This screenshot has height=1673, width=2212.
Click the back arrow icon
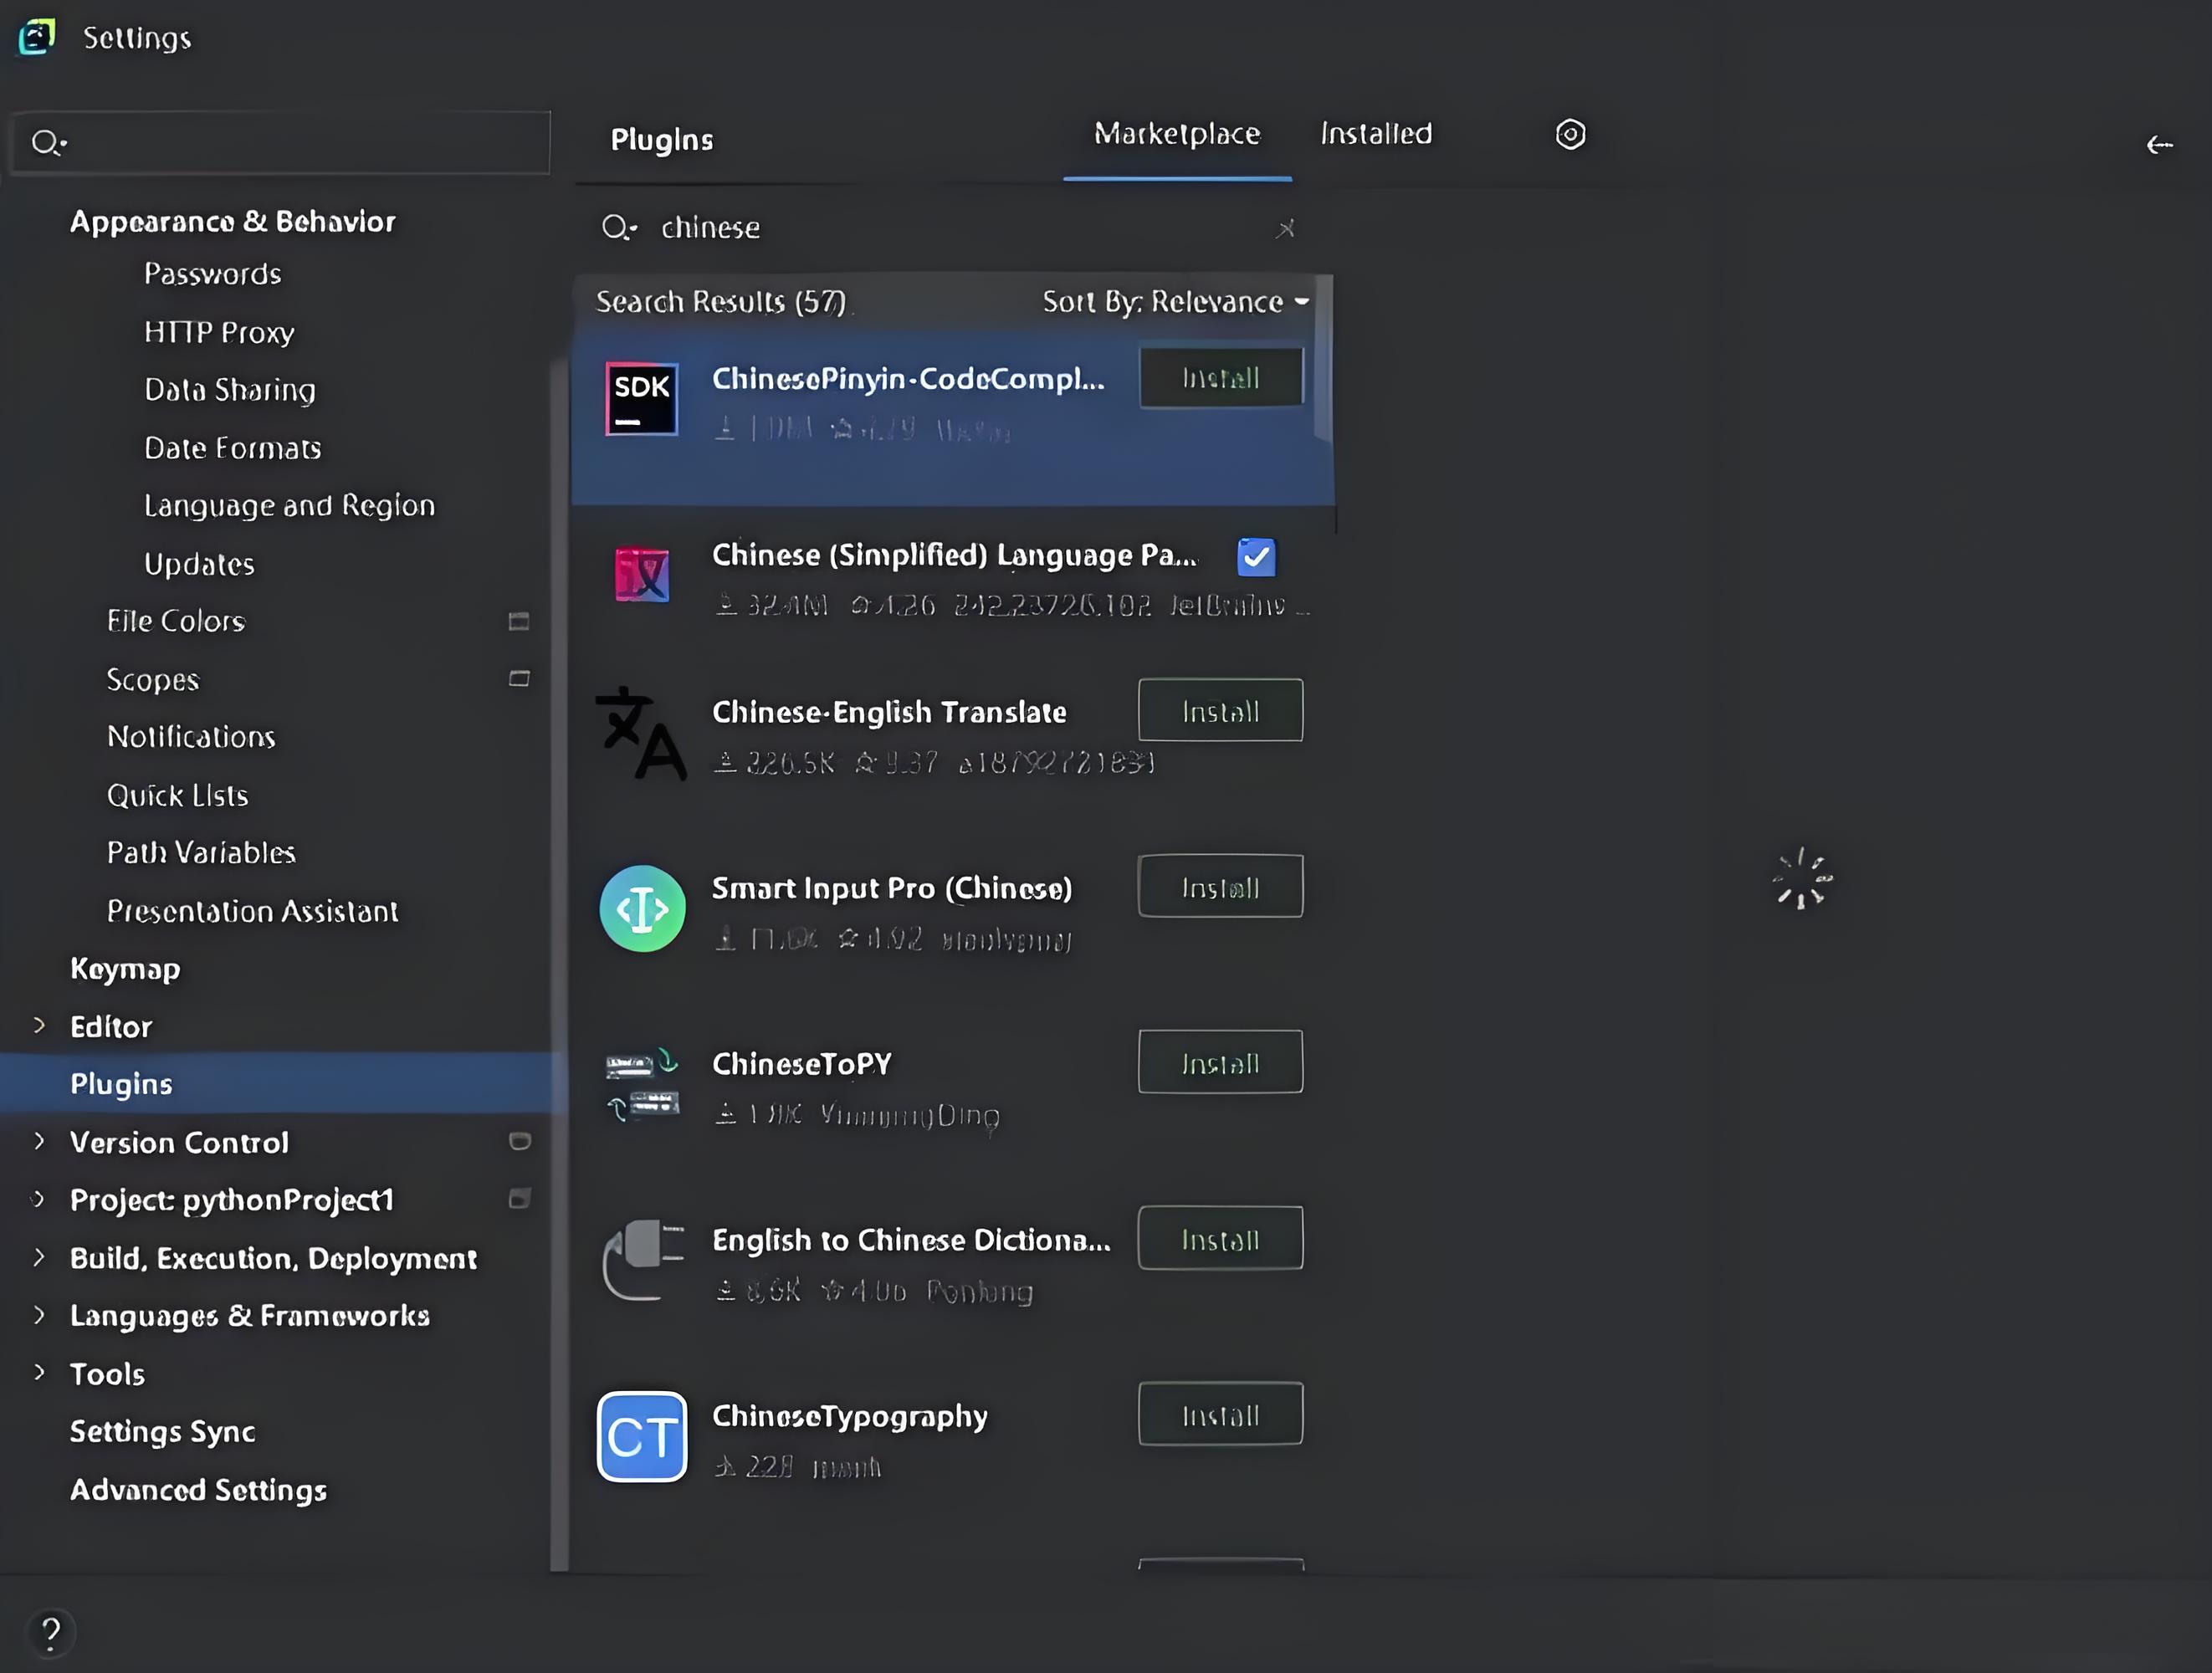(2159, 145)
